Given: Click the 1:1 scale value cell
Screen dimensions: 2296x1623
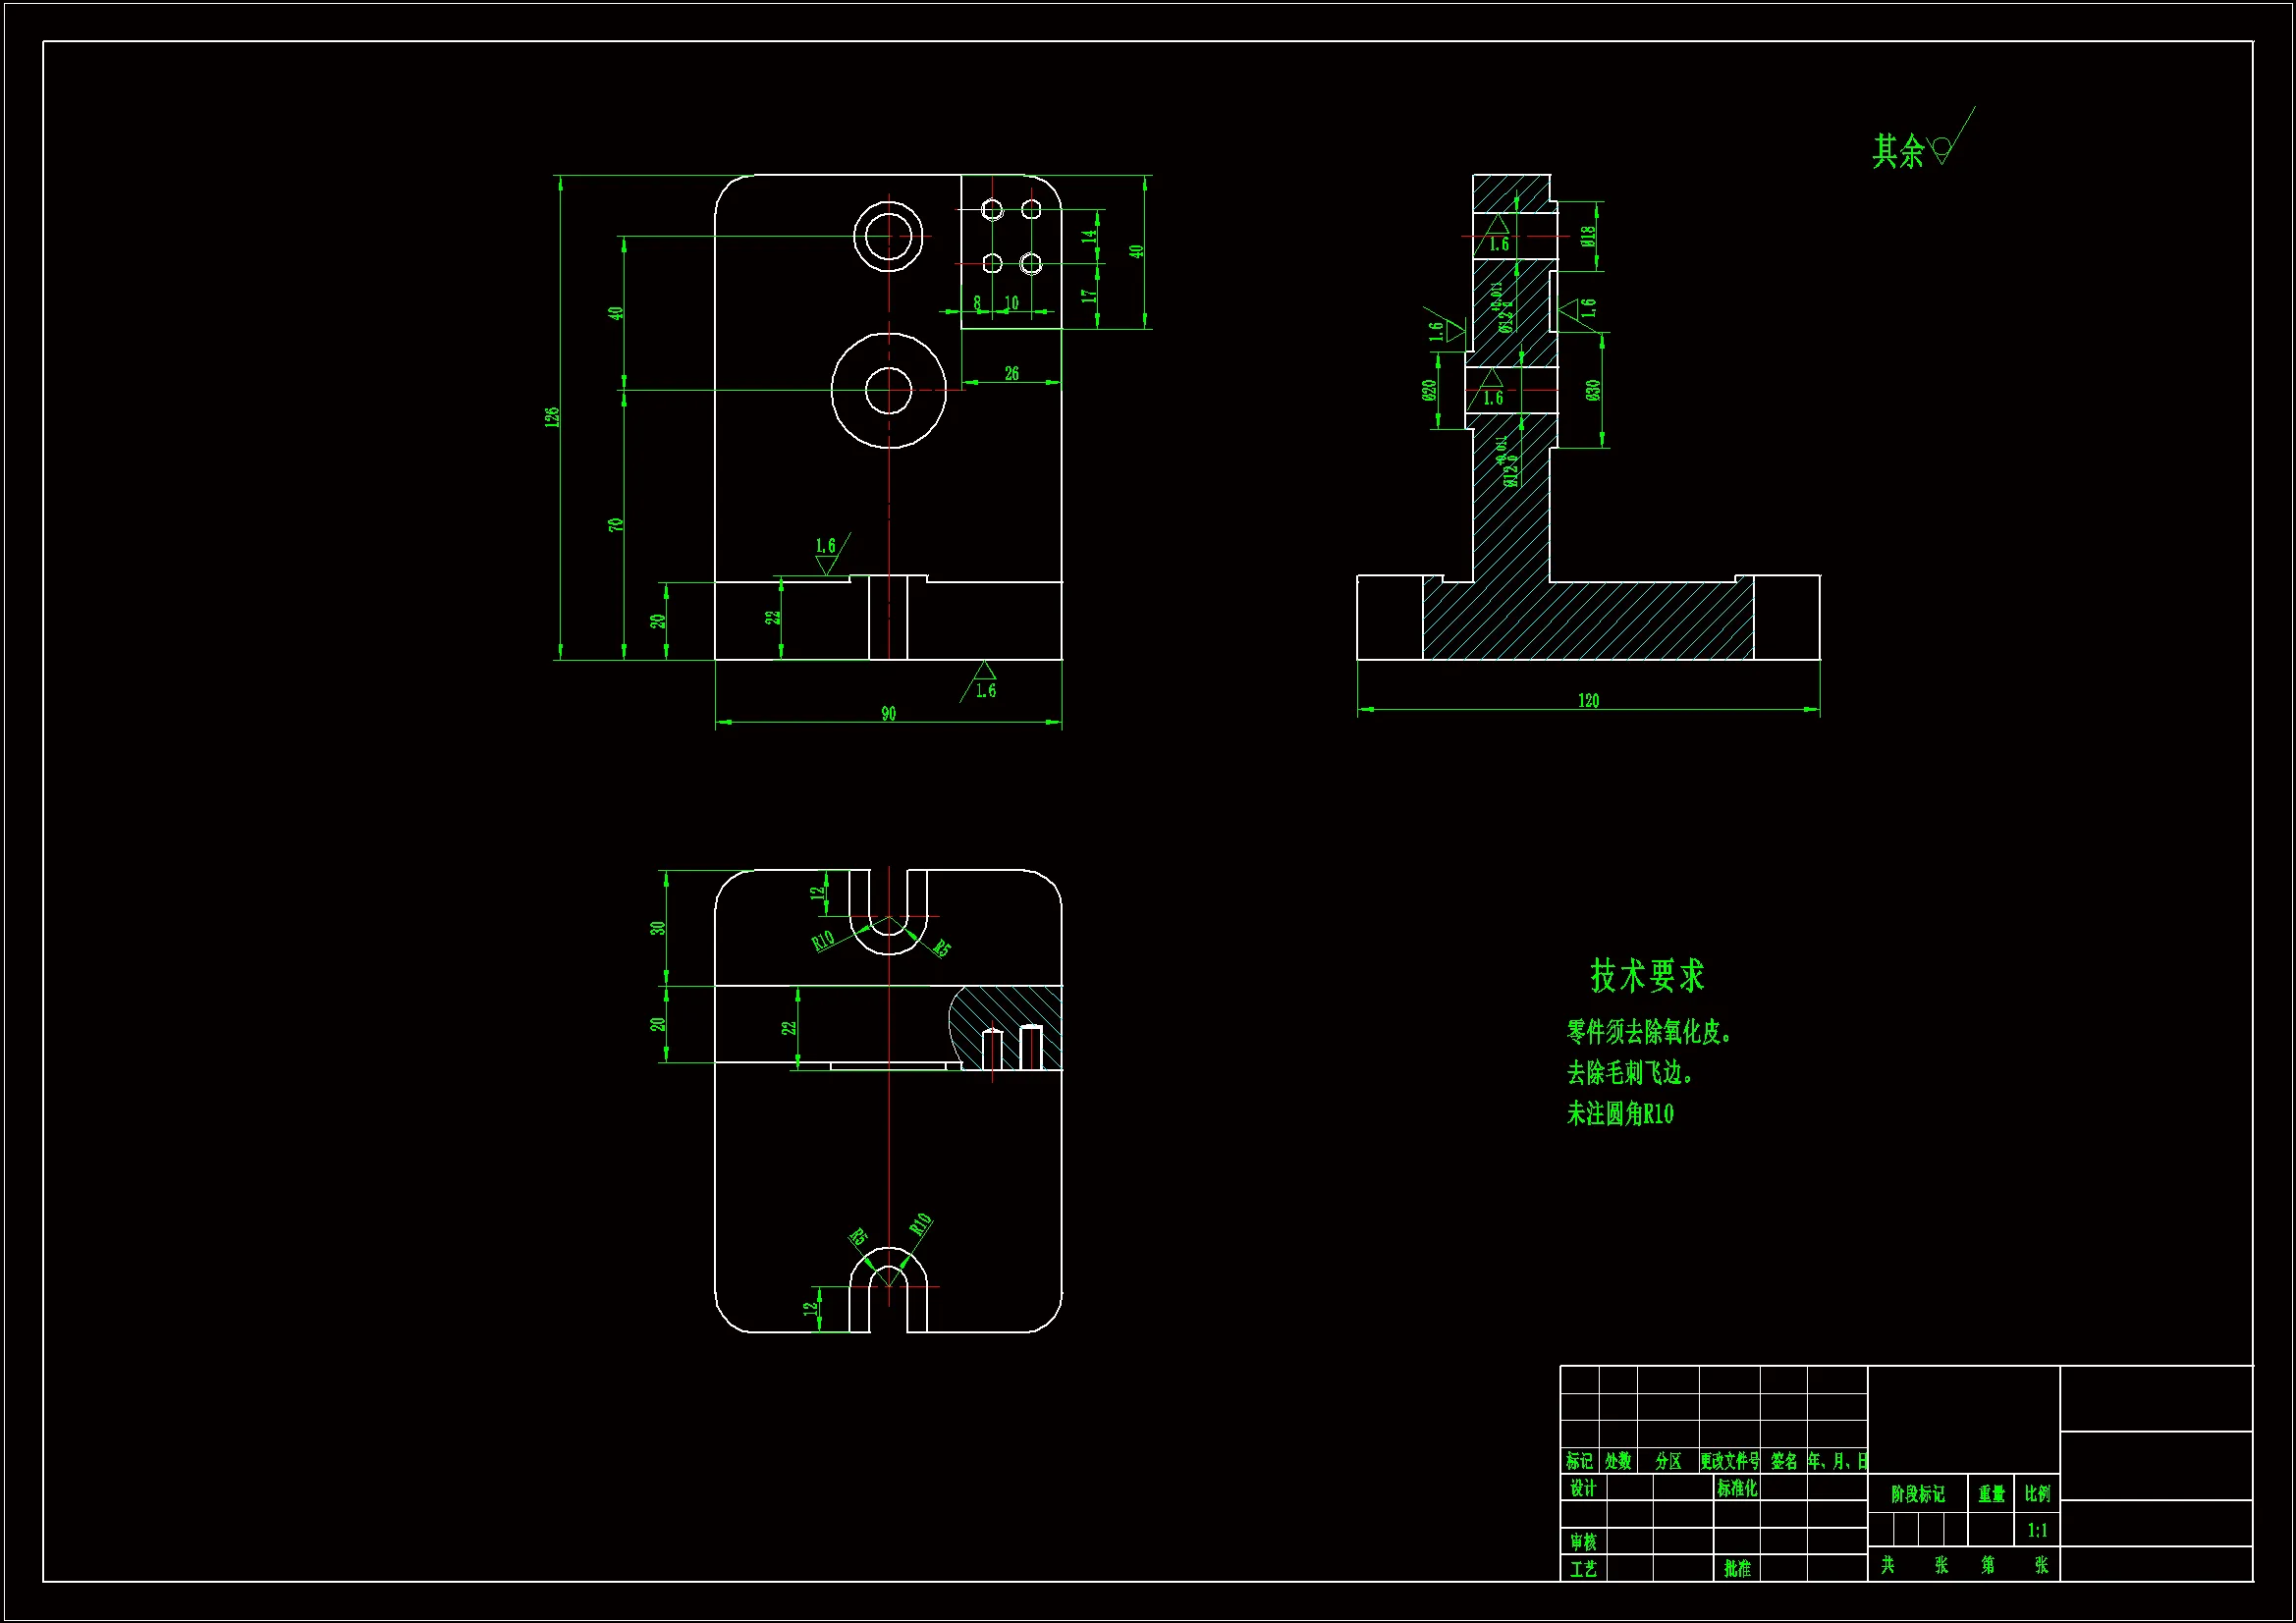Looking at the screenshot, I should coord(2037,1530).
